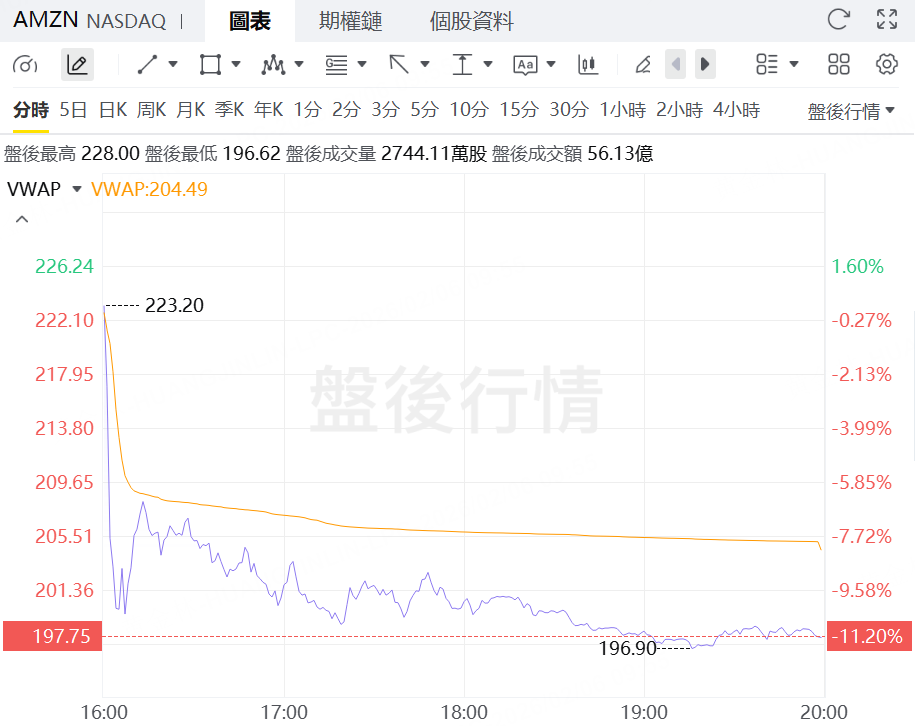This screenshot has width=915, height=726.
Task: Open fullscreen with the expand arrows icon
Action: coord(887,19)
